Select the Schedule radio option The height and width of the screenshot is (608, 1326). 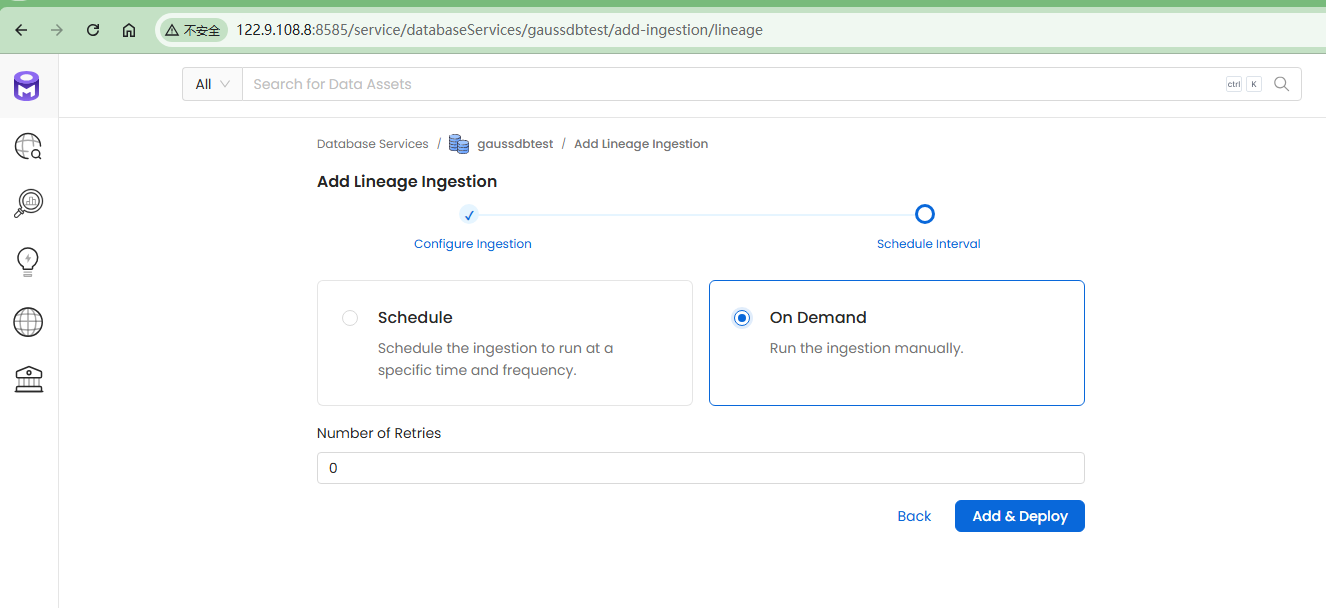point(350,318)
